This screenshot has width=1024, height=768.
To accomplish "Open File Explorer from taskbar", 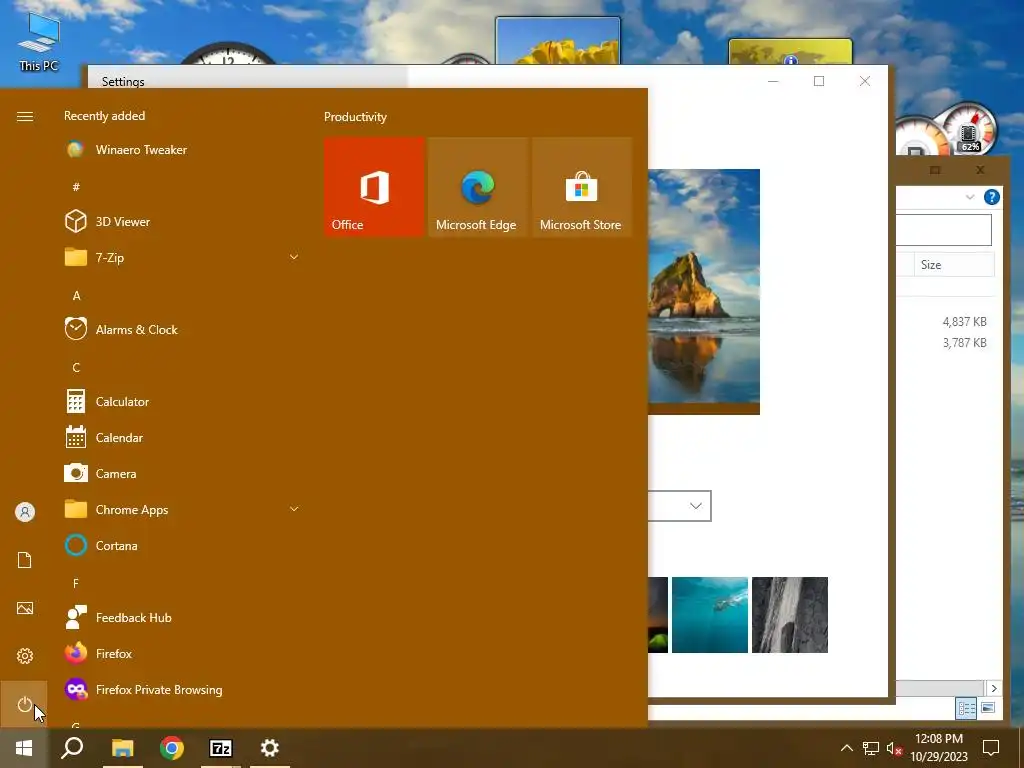I will (123, 748).
